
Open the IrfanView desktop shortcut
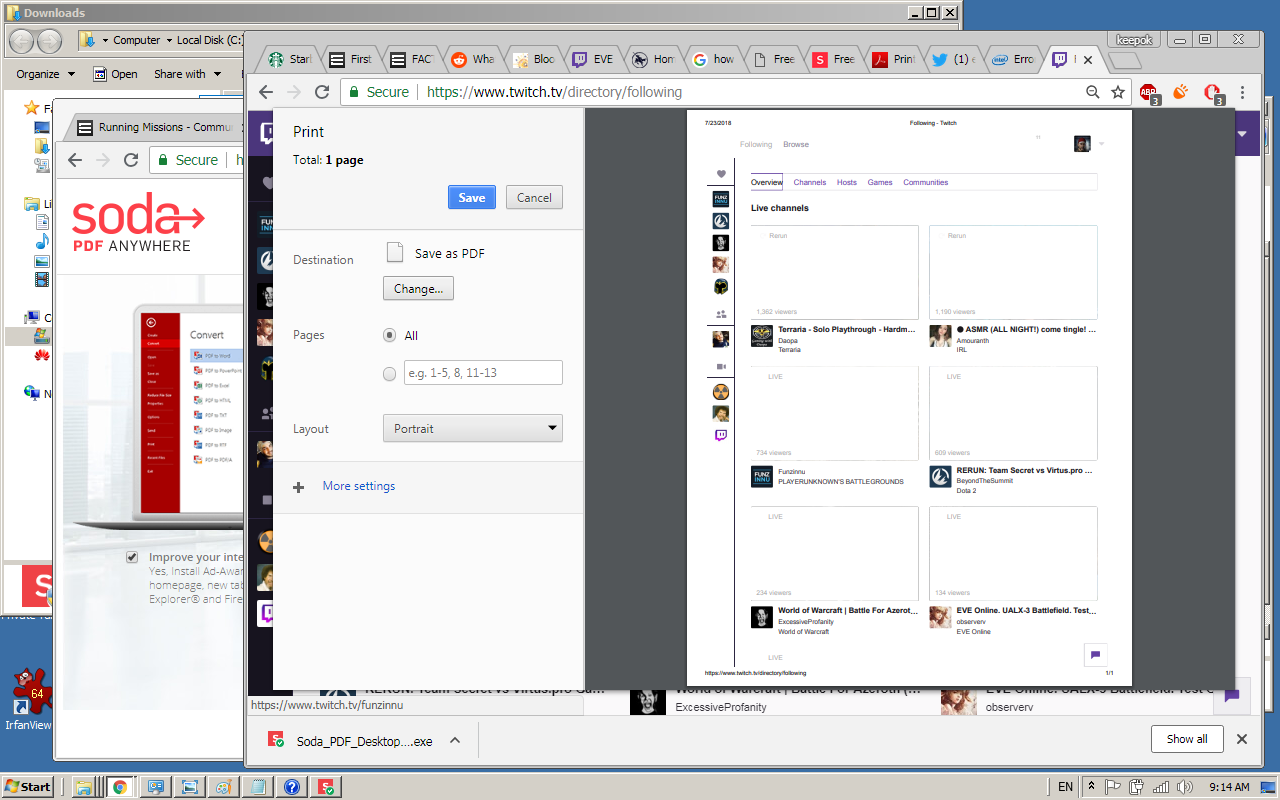28,699
